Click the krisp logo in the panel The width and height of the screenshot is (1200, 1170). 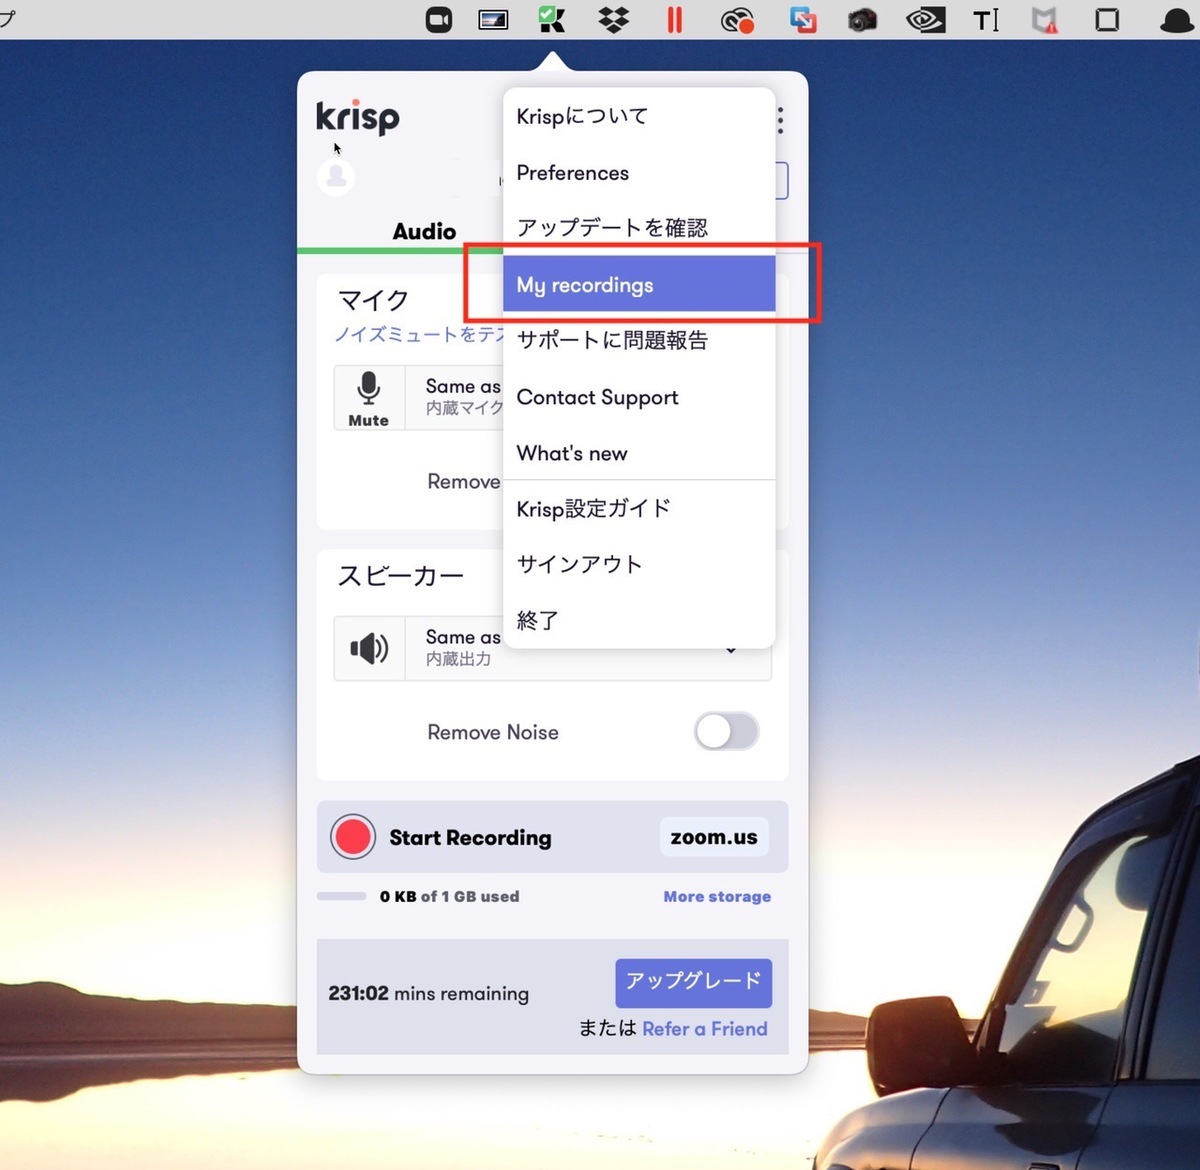coord(358,117)
